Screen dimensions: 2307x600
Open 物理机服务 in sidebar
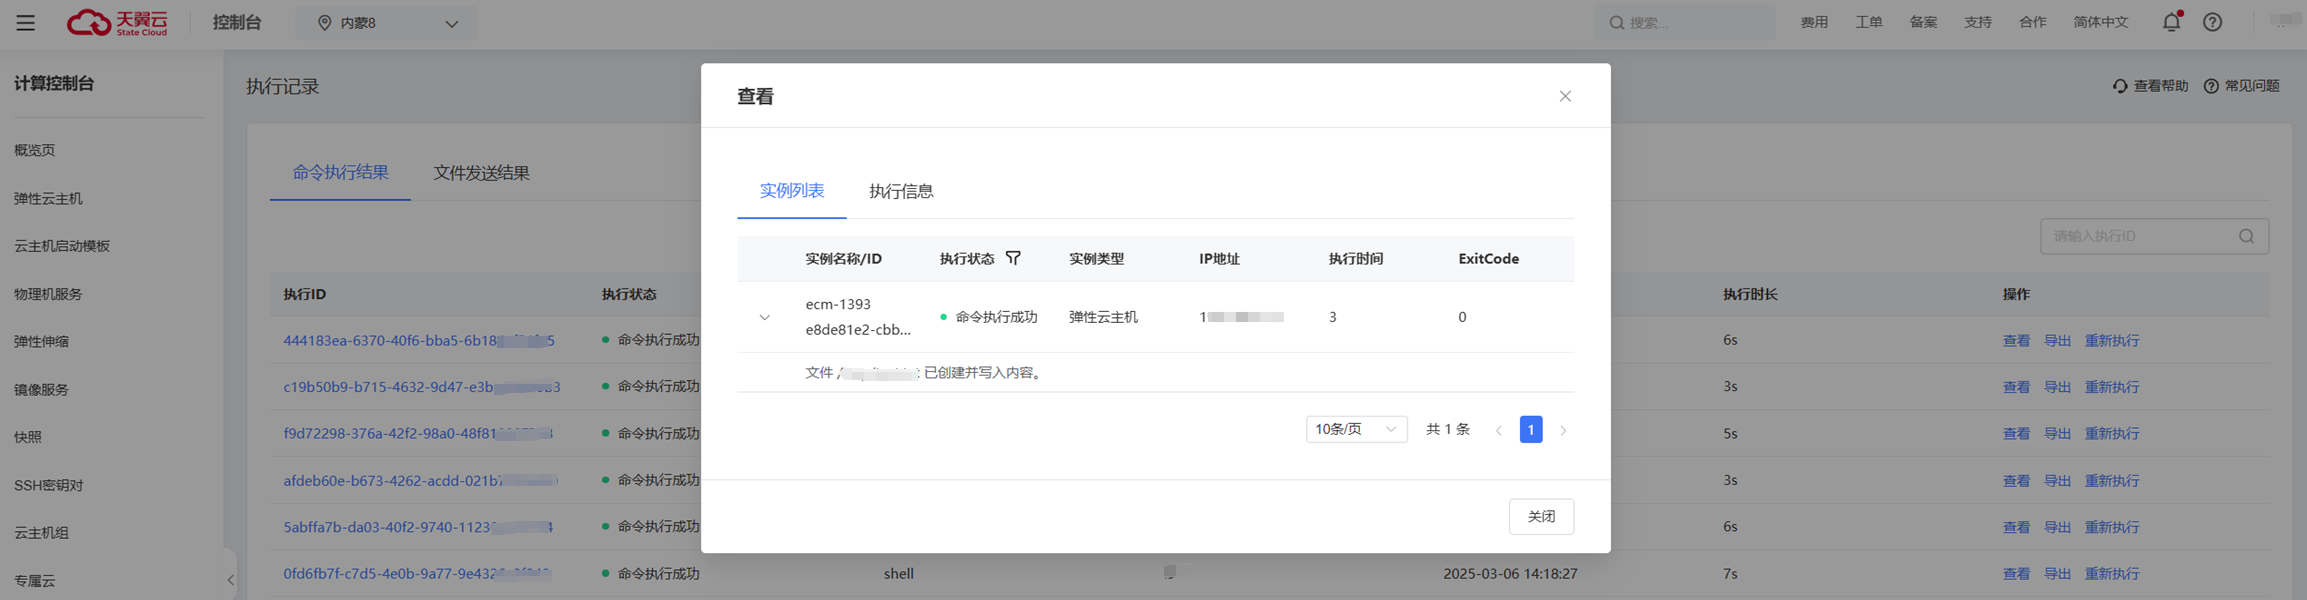pyautogui.click(x=48, y=294)
